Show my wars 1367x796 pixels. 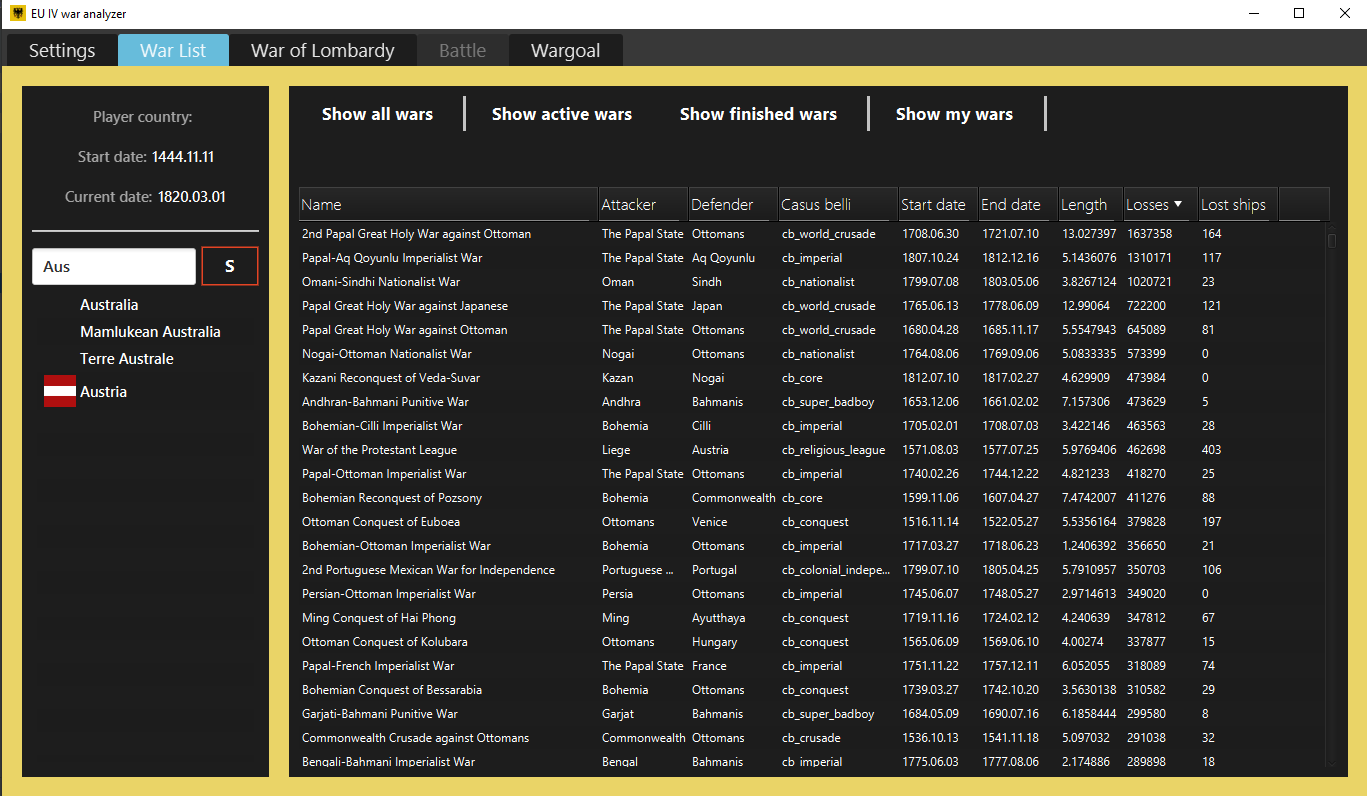954,114
